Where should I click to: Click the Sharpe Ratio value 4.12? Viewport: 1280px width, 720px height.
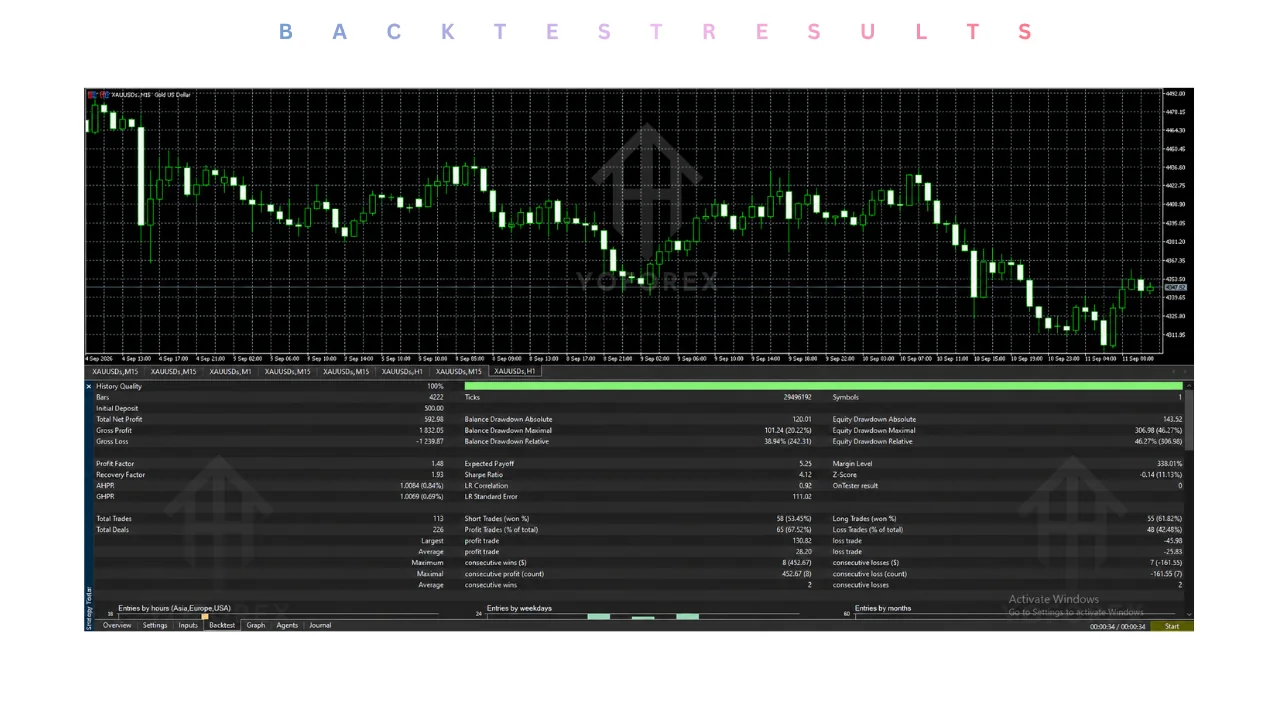point(806,475)
